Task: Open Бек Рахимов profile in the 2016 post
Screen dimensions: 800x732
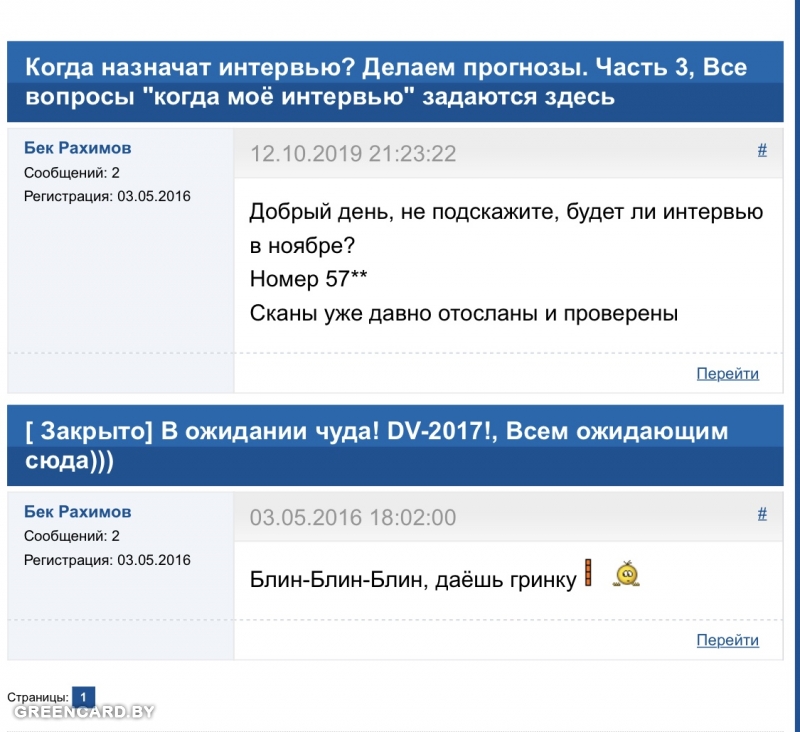Action: click(78, 512)
